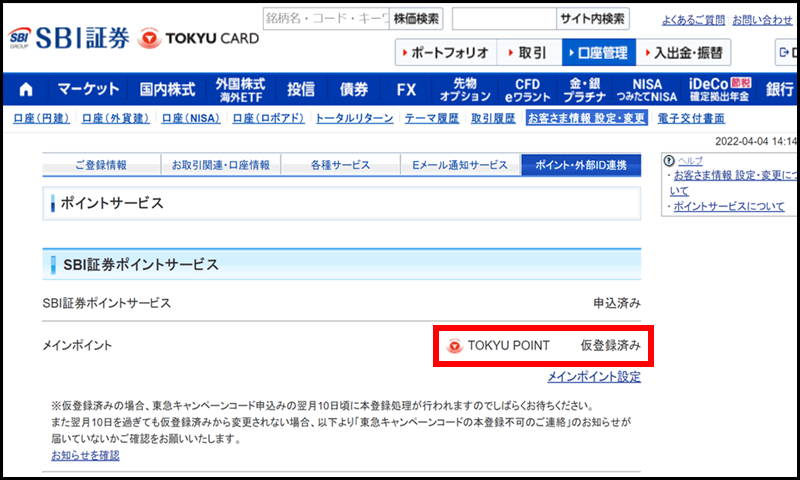Click the 申込済み status text
800x480 pixels.
click(616, 303)
